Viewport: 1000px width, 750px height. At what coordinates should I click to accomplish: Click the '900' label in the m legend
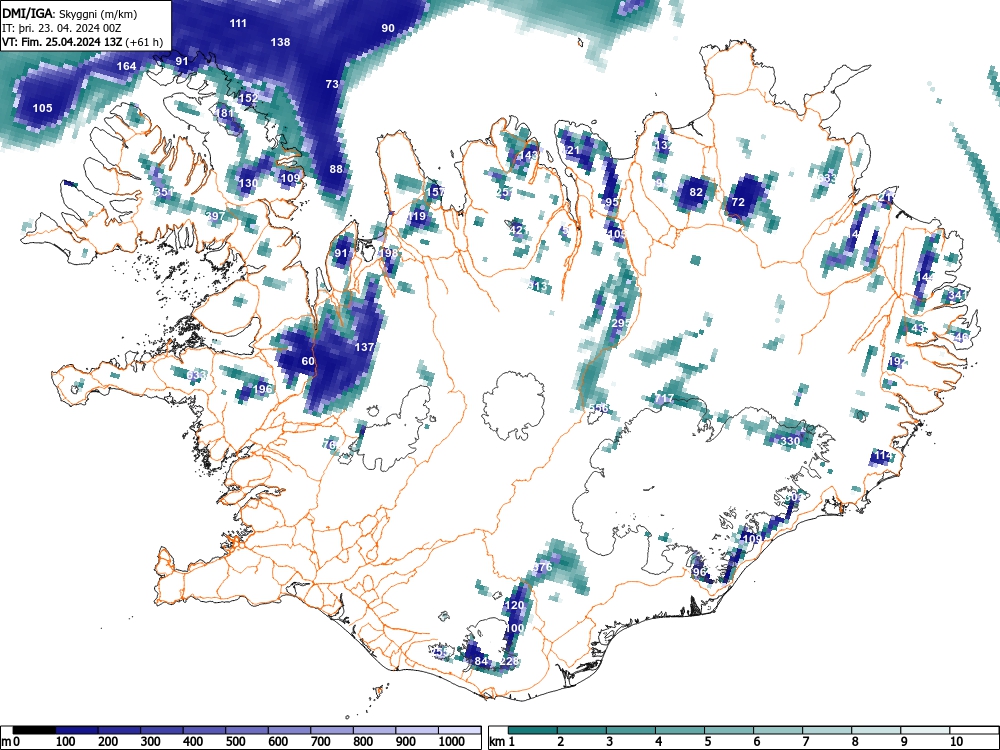click(406, 741)
